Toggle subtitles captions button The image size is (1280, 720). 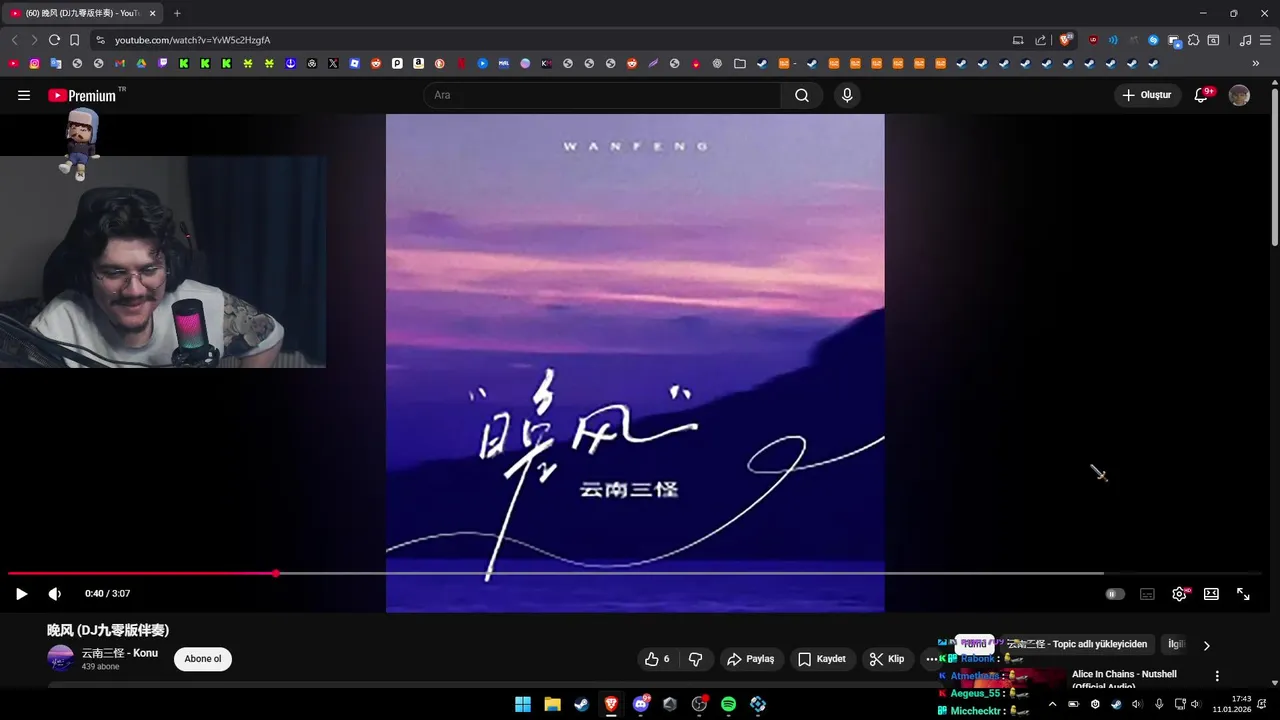(1147, 594)
